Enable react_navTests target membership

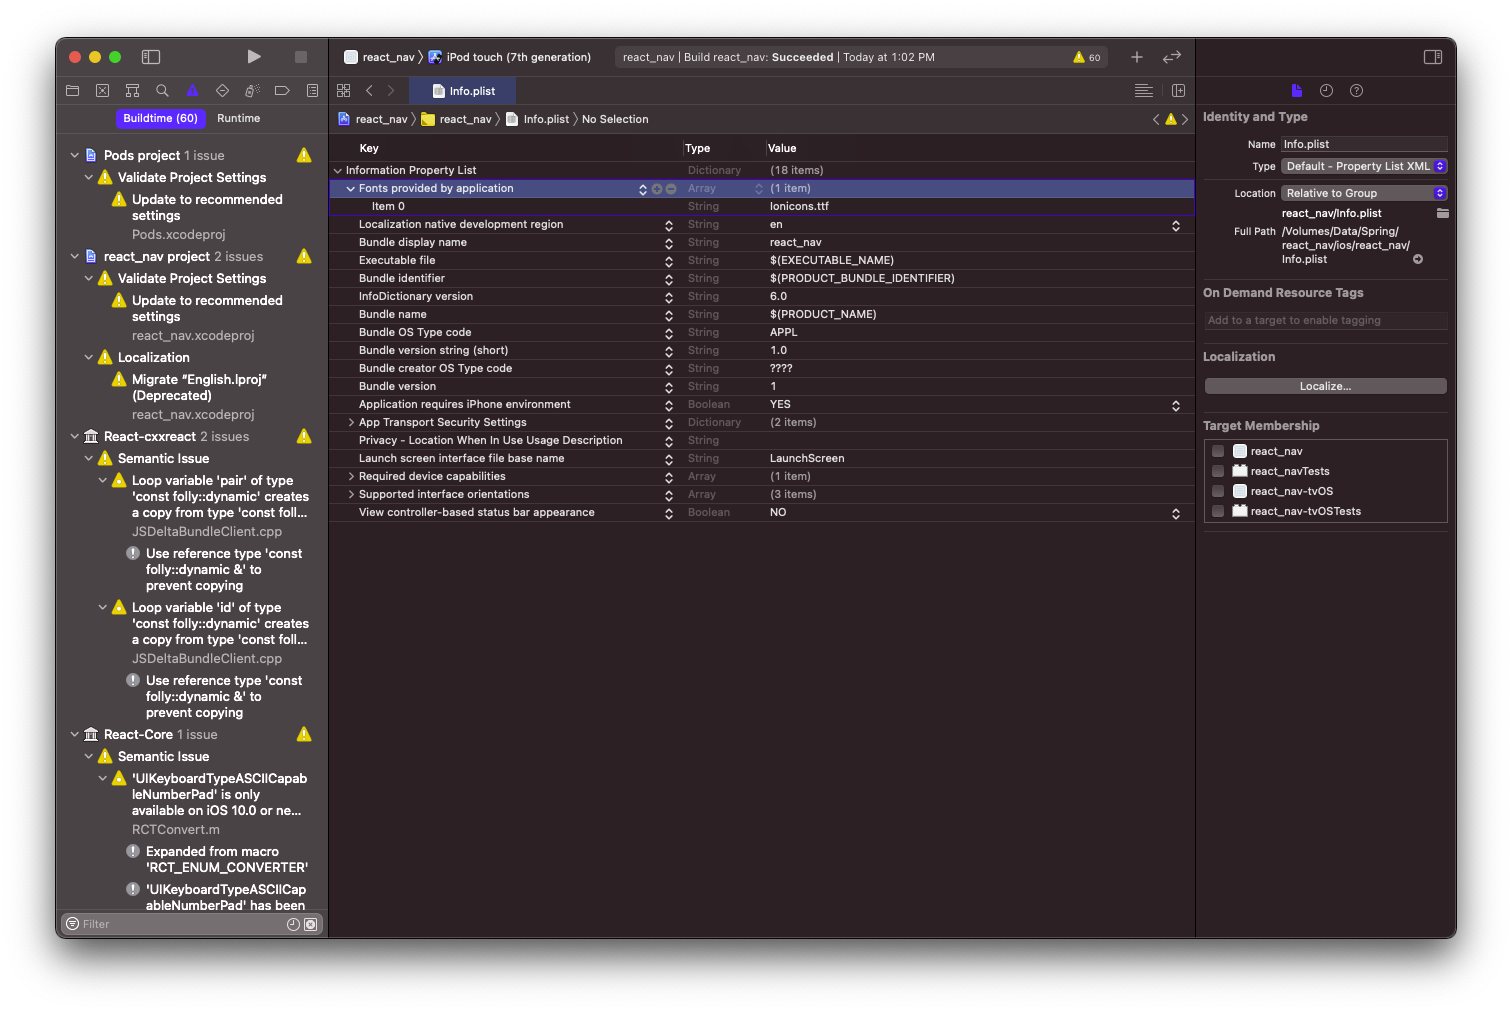coord(1218,471)
